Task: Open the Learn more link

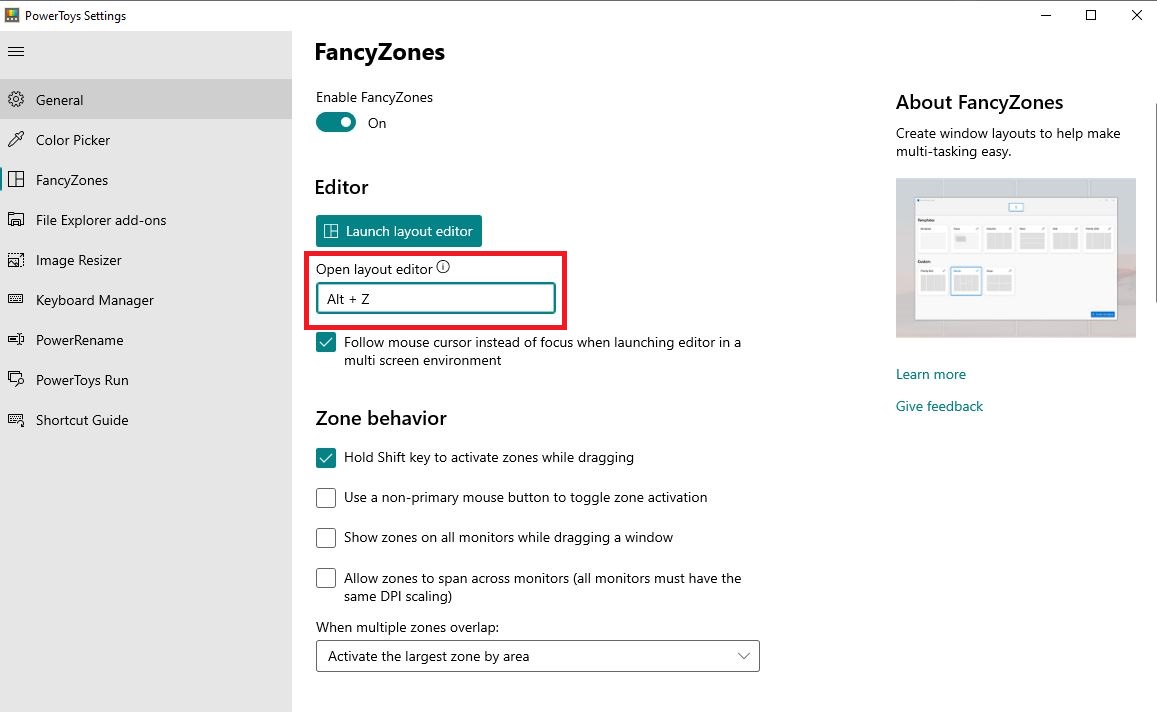Action: pyautogui.click(x=930, y=374)
